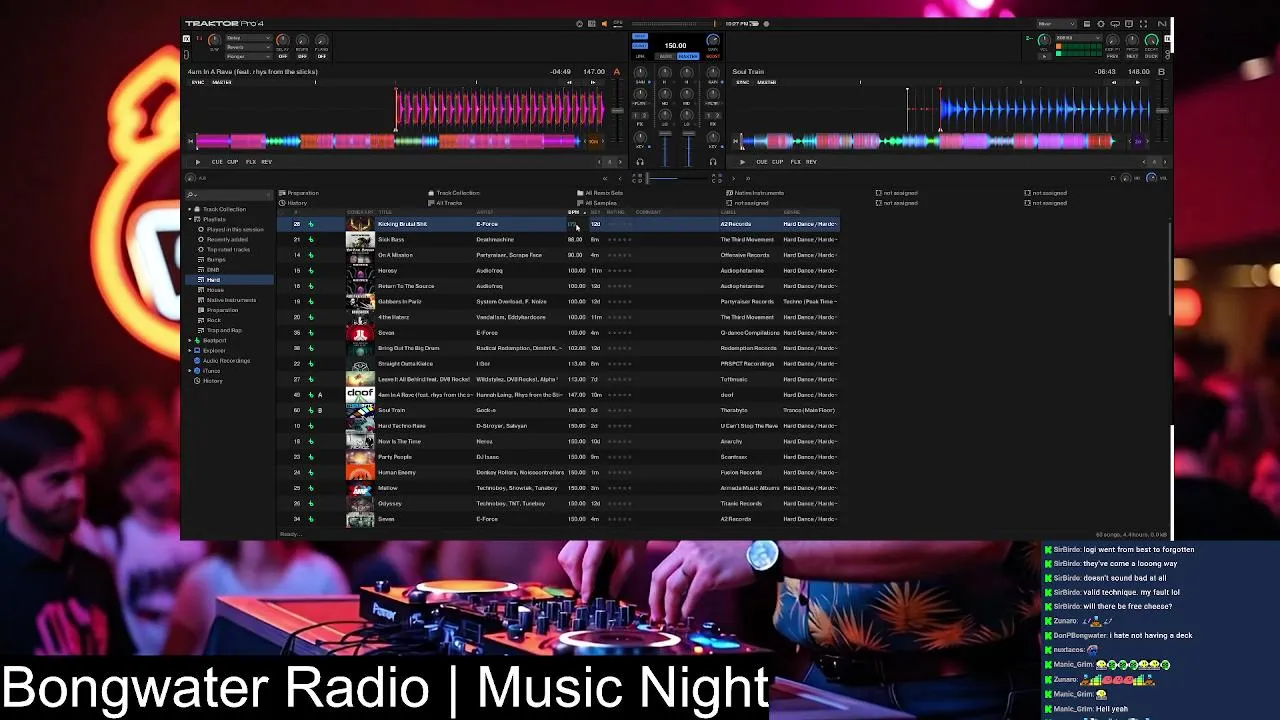Viewport: 1280px width, 720px height.
Task: Expand the Beatport tree node arrow
Action: (190, 341)
